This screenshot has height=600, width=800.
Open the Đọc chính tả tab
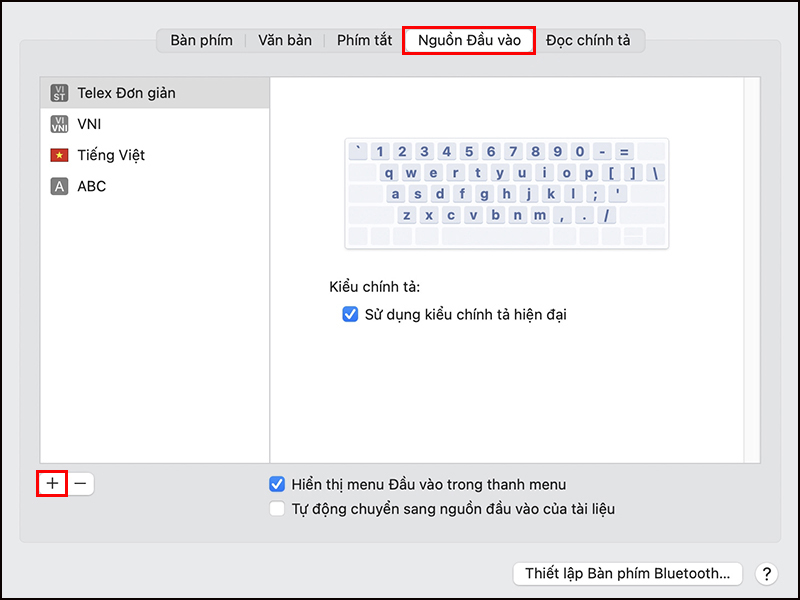[588, 40]
